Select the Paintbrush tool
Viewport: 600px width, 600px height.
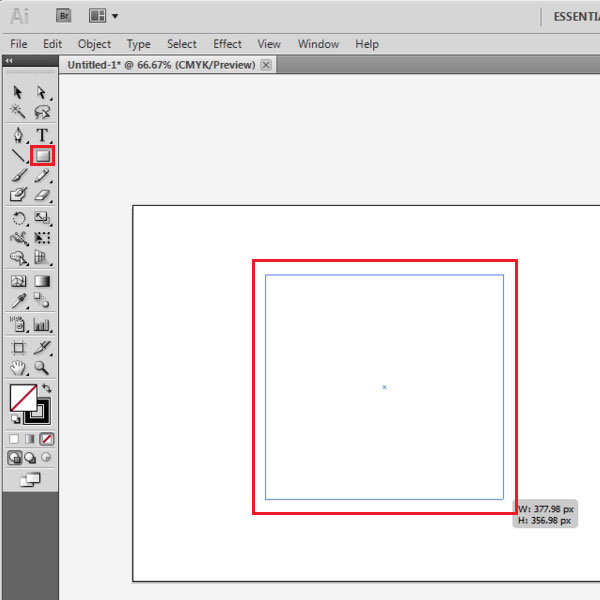[18, 175]
